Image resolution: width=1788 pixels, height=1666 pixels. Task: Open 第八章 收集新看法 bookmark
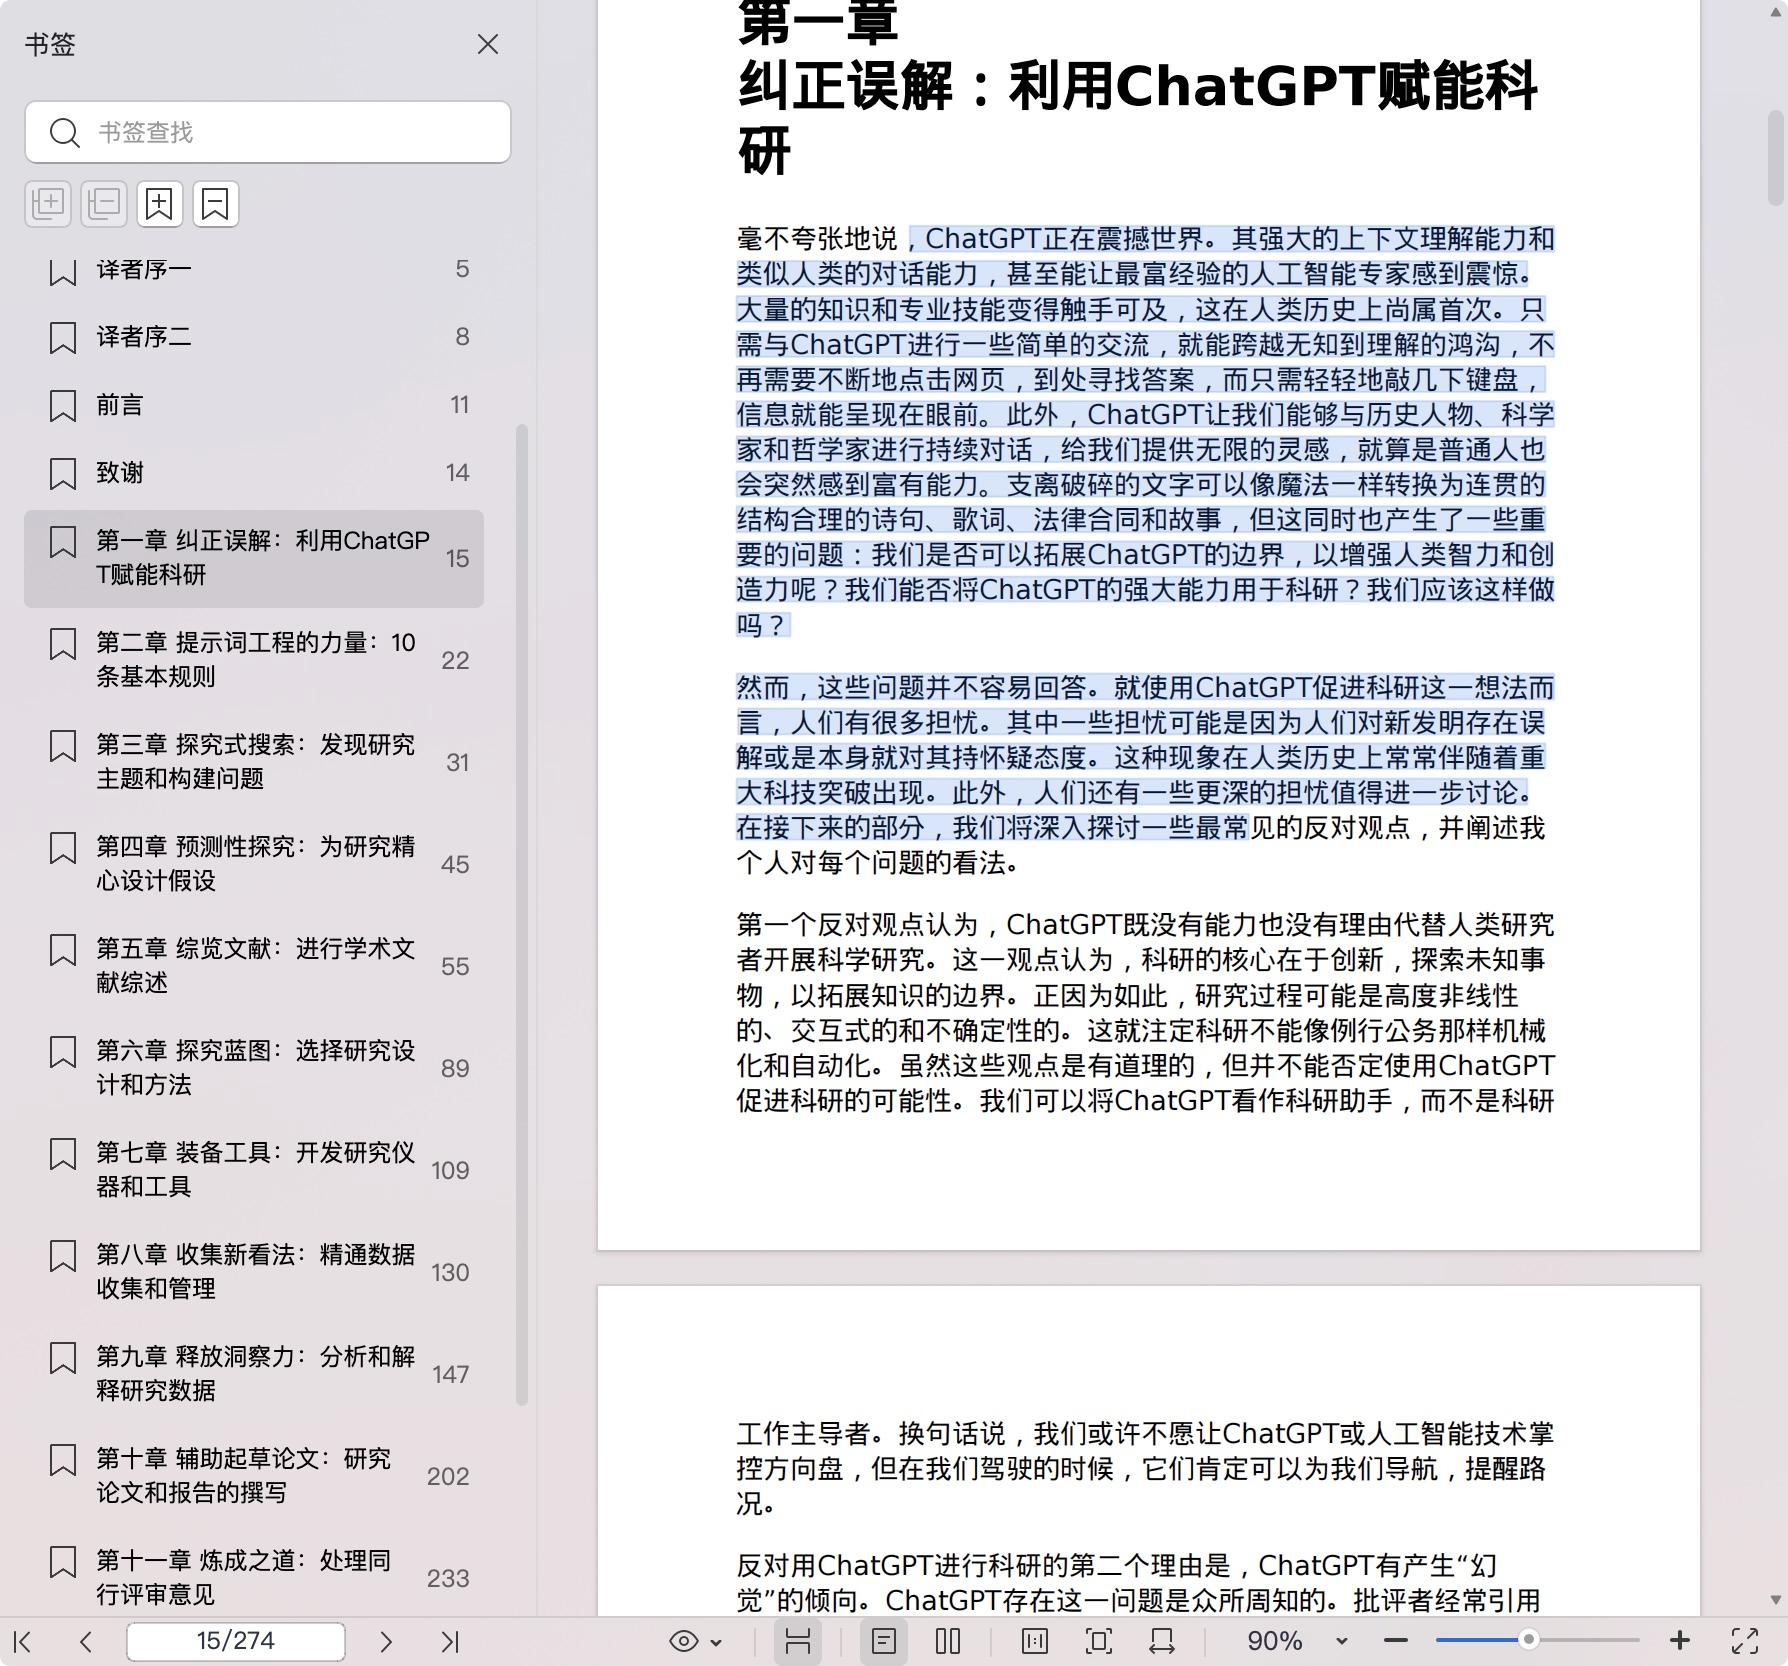[x=254, y=1272]
